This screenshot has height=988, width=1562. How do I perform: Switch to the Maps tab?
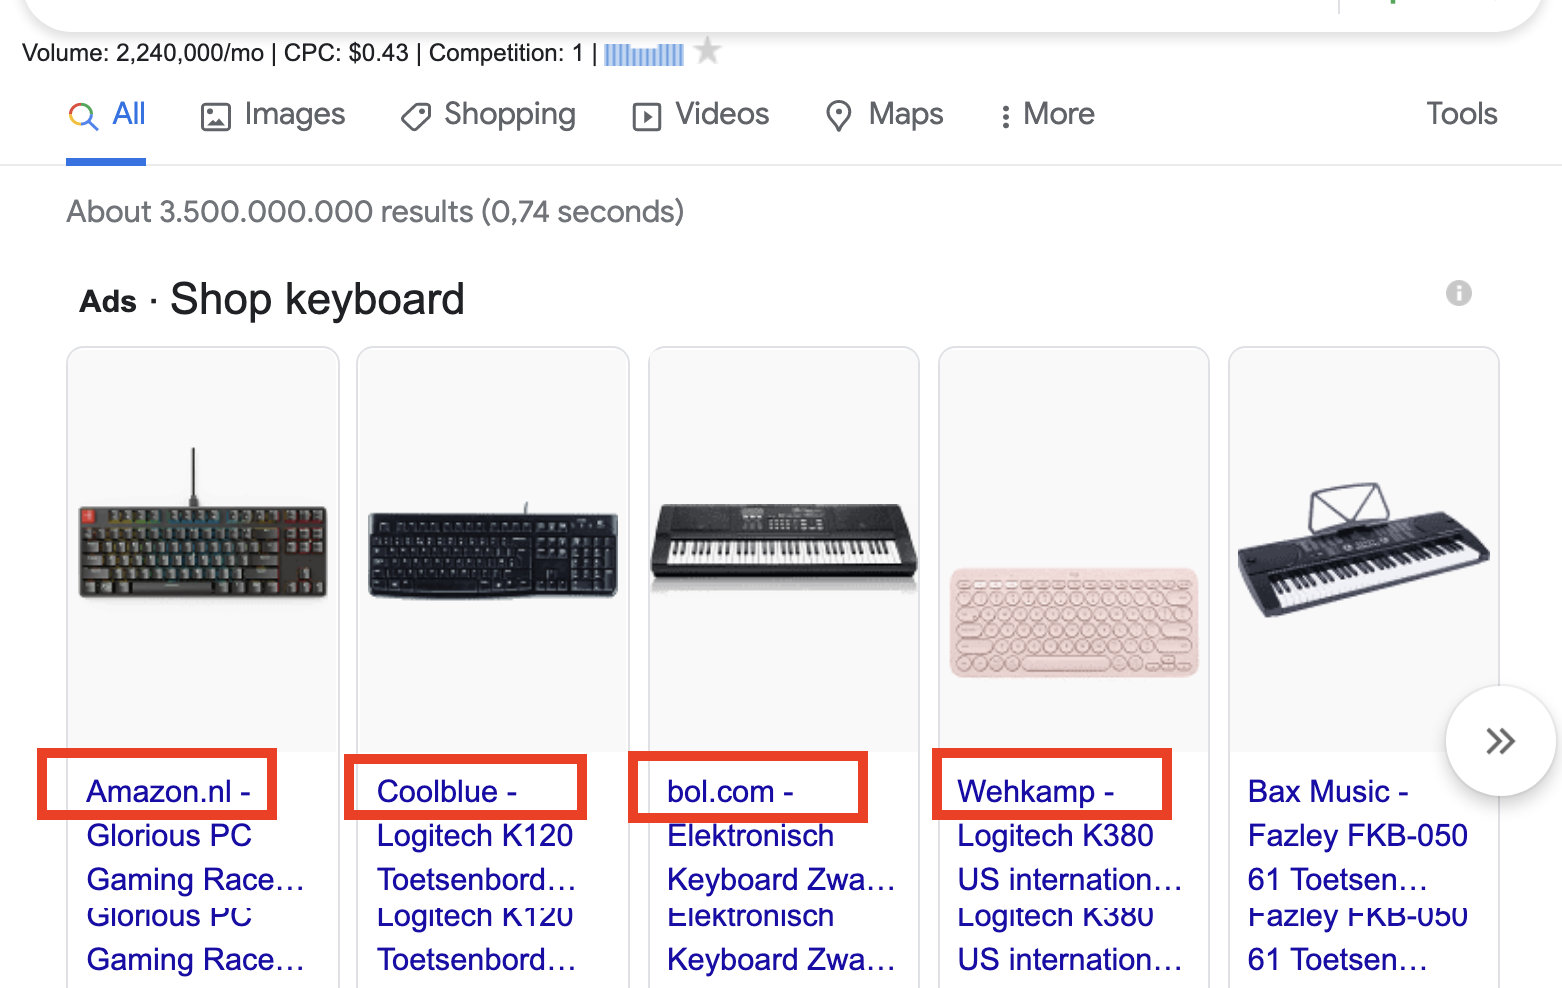pyautogui.click(x=884, y=116)
